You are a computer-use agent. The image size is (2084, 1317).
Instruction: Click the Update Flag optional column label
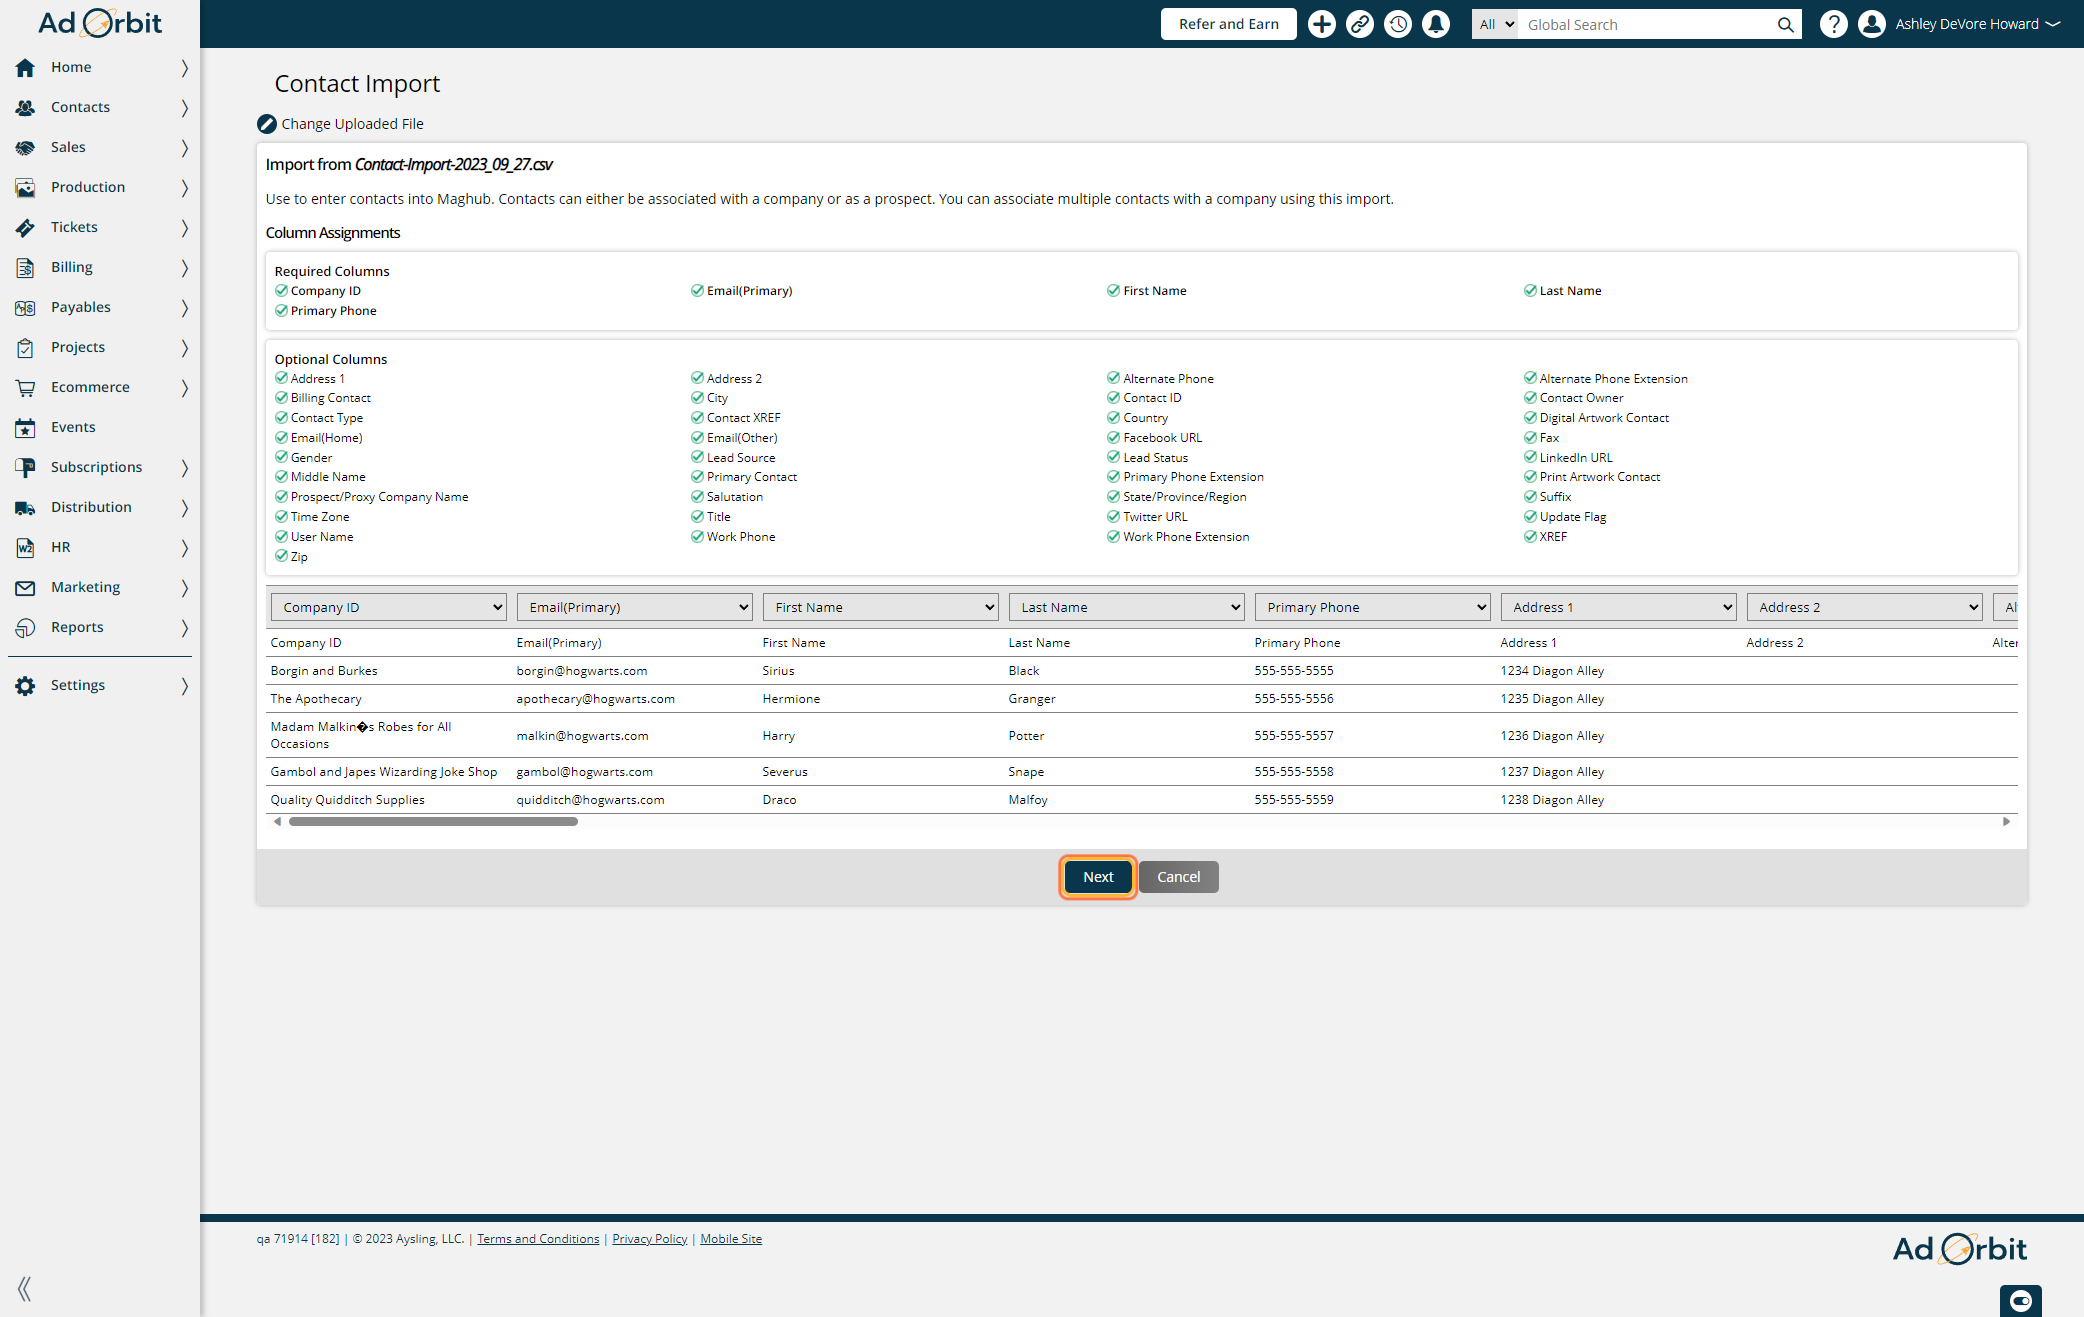point(1573,517)
